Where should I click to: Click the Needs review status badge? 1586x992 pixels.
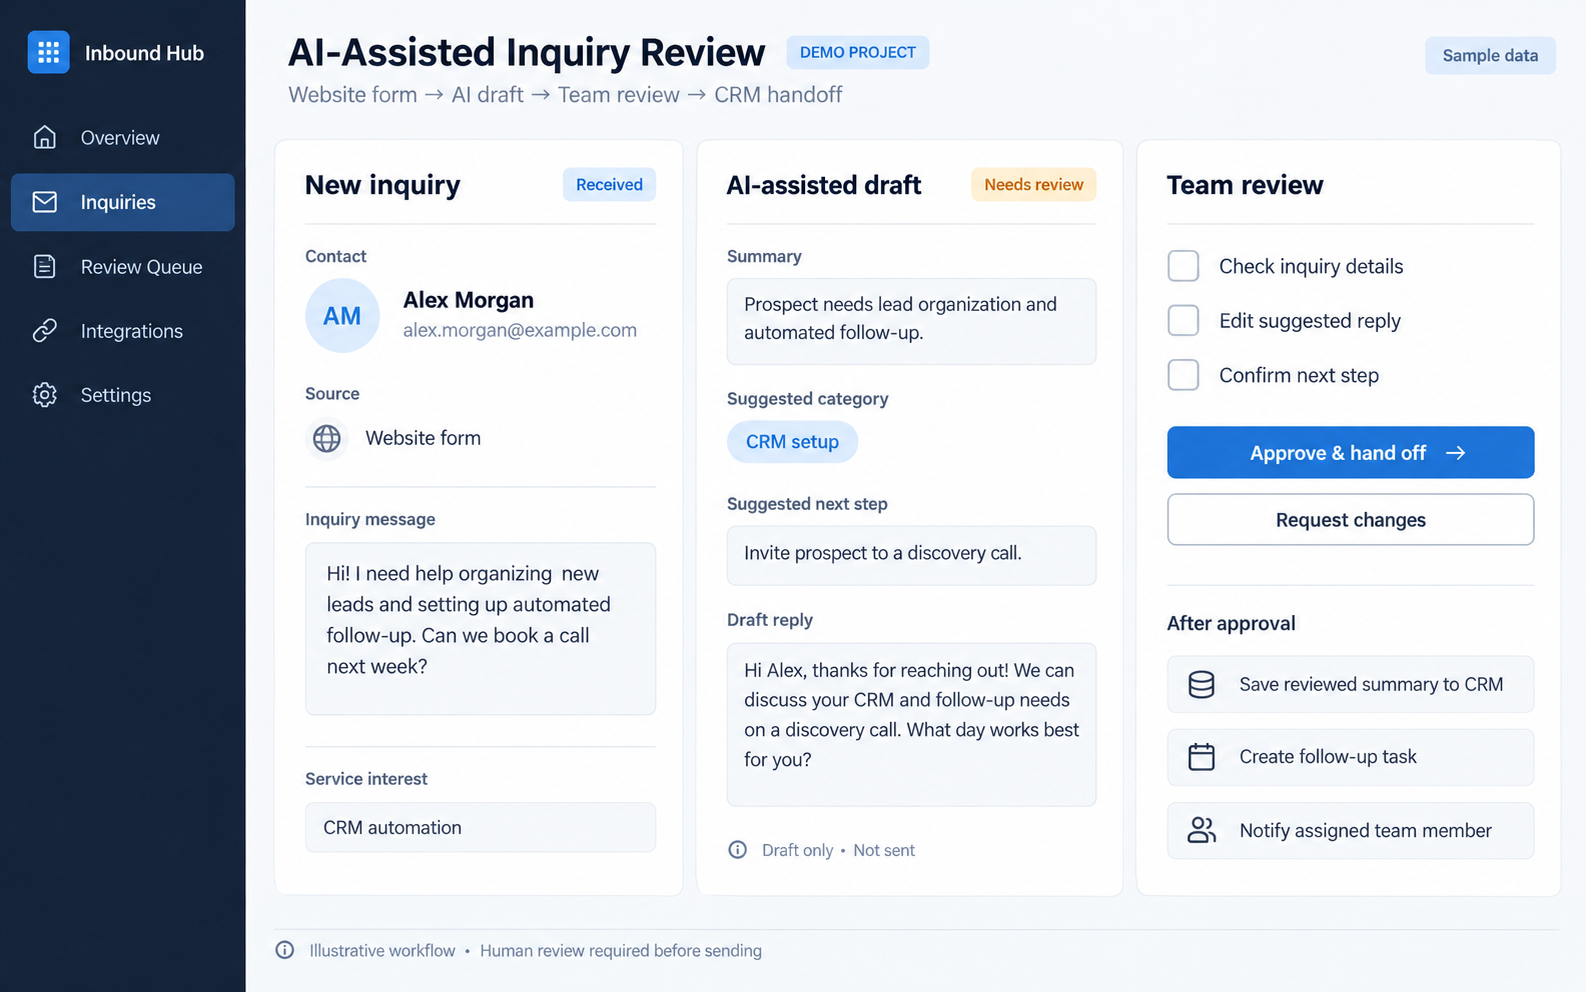click(1033, 185)
